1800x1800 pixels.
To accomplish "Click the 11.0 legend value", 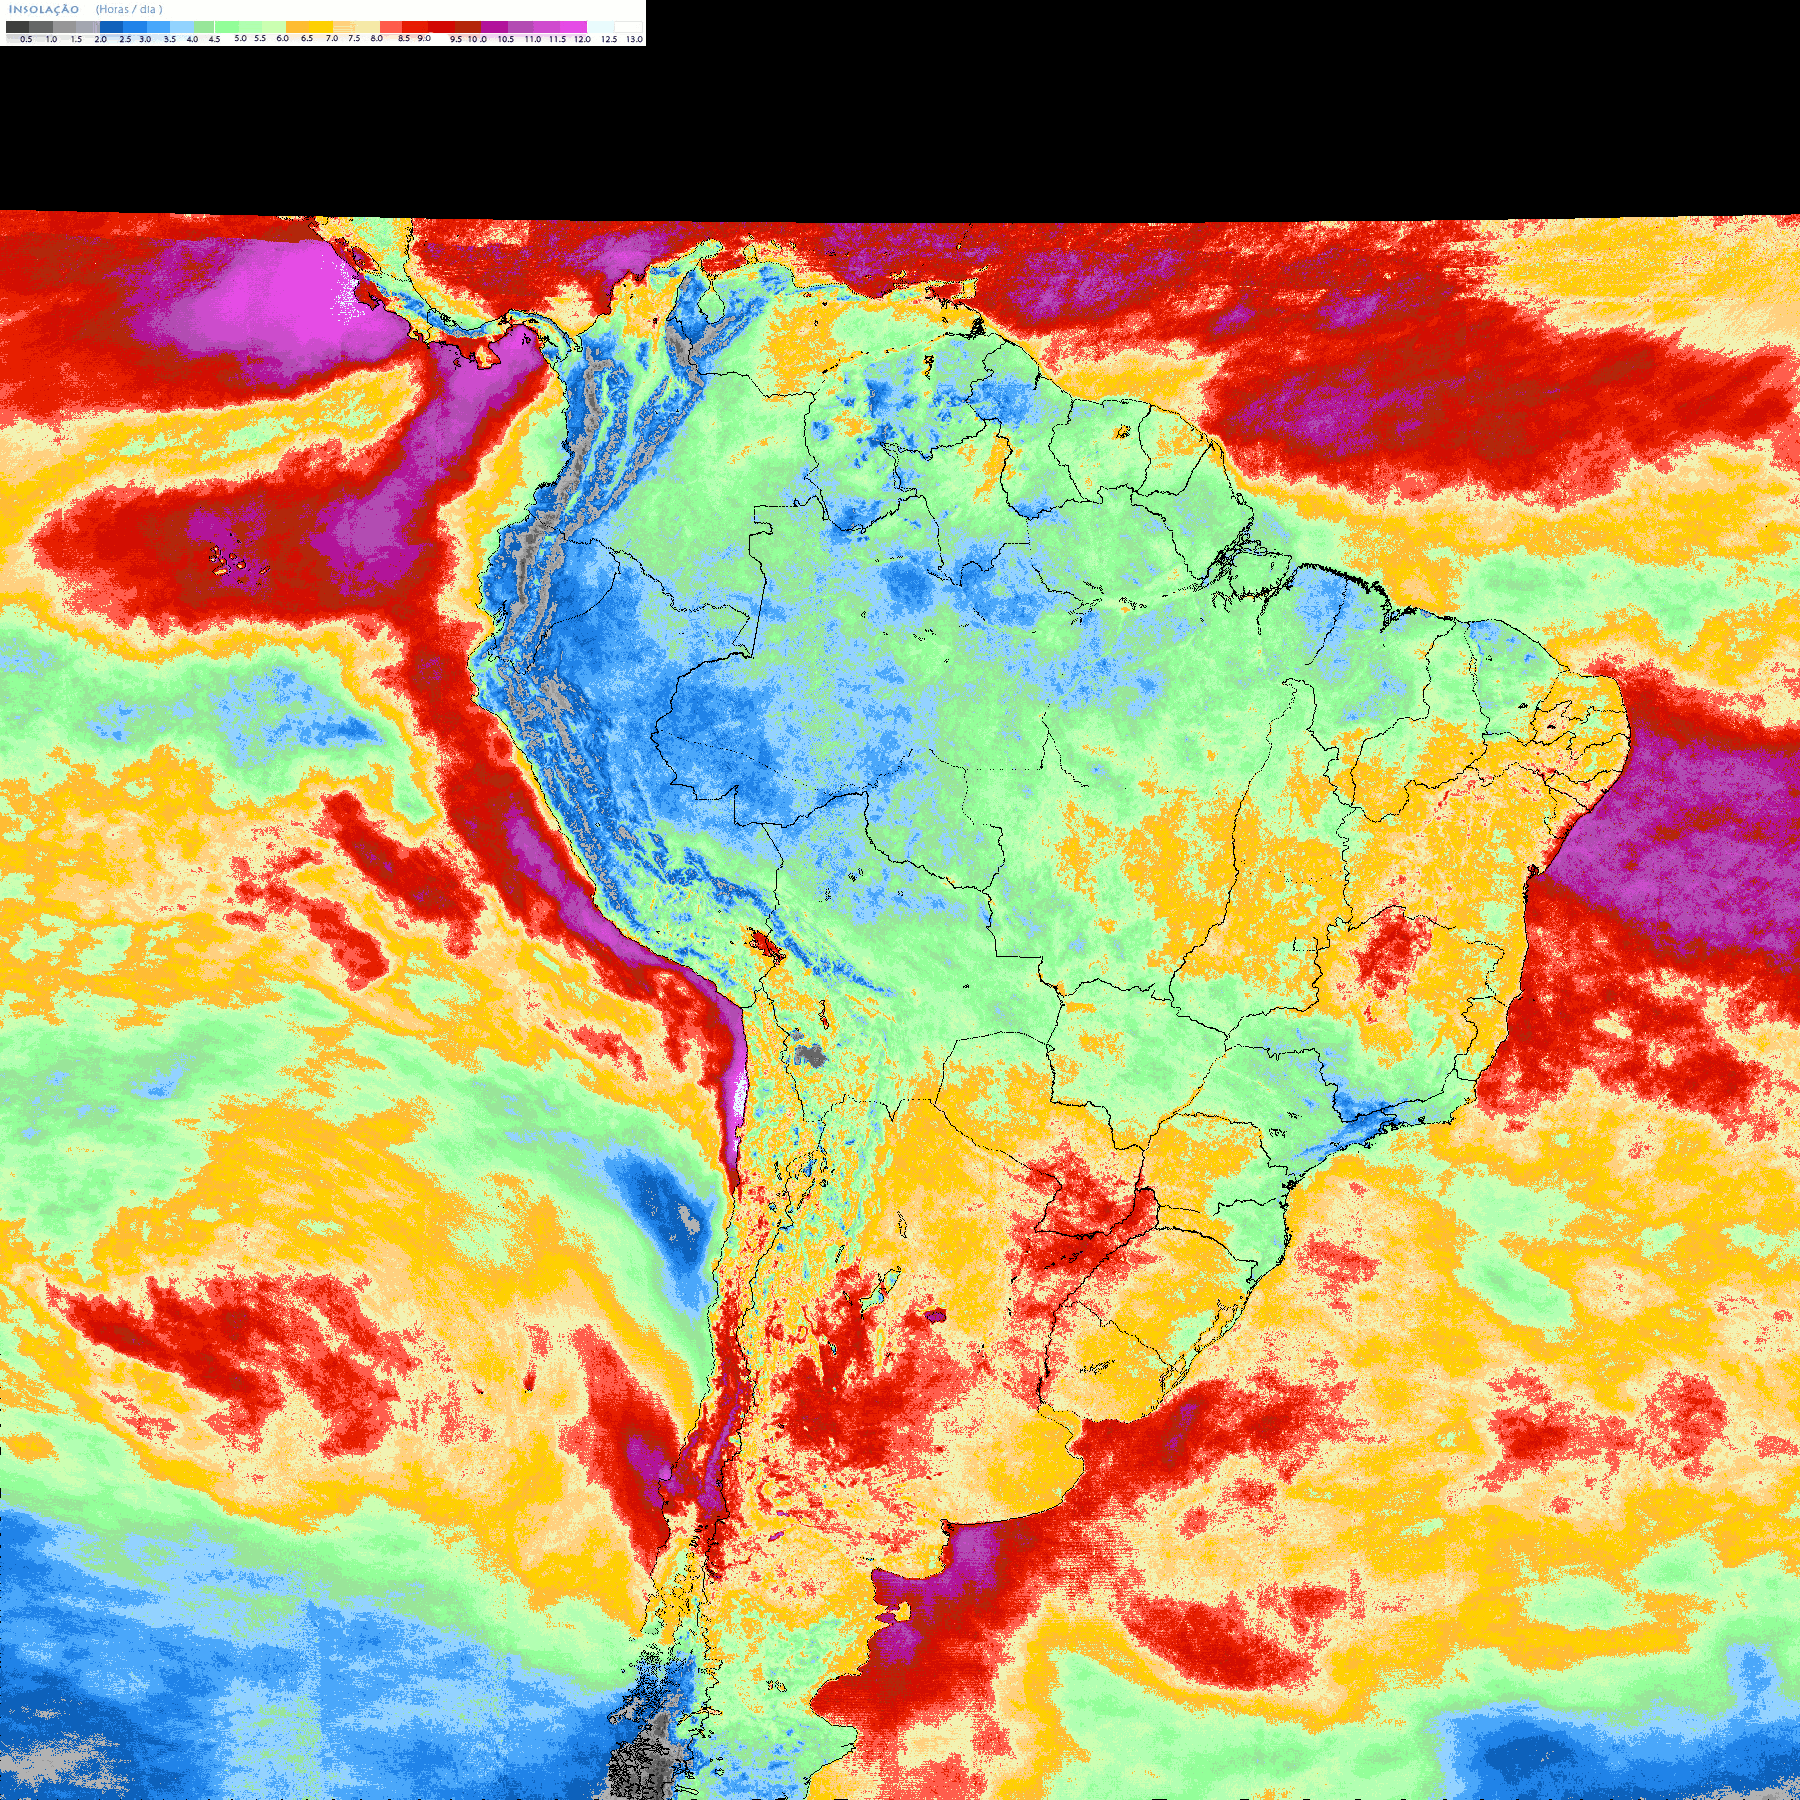I will tap(533, 39).
